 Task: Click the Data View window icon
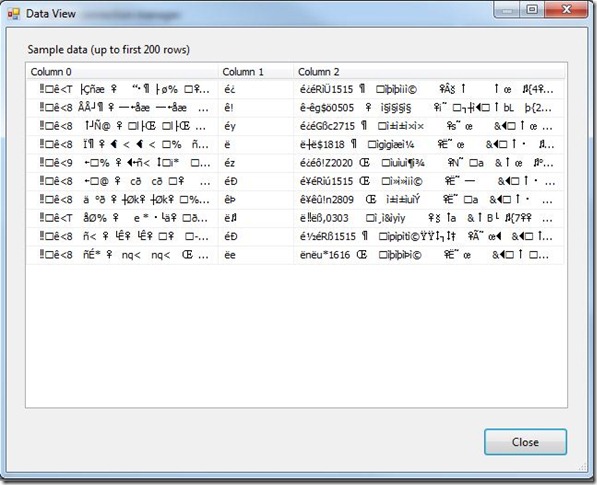14,14
